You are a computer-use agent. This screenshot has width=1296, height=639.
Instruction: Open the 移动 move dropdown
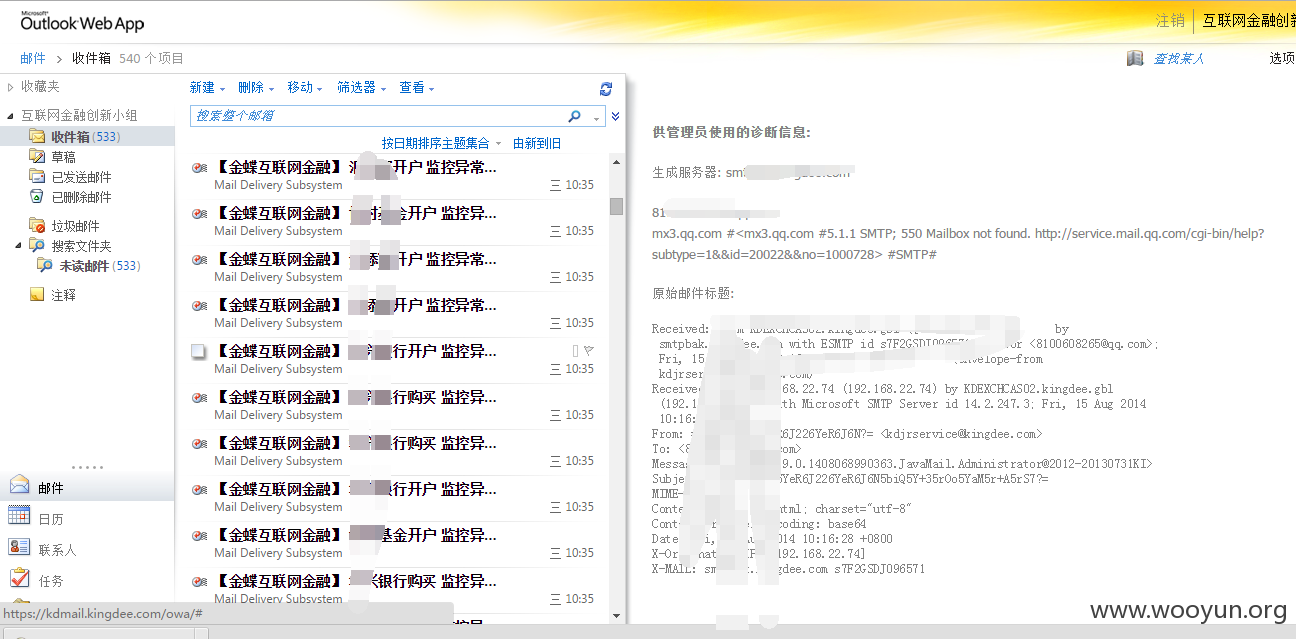pyautogui.click(x=305, y=88)
